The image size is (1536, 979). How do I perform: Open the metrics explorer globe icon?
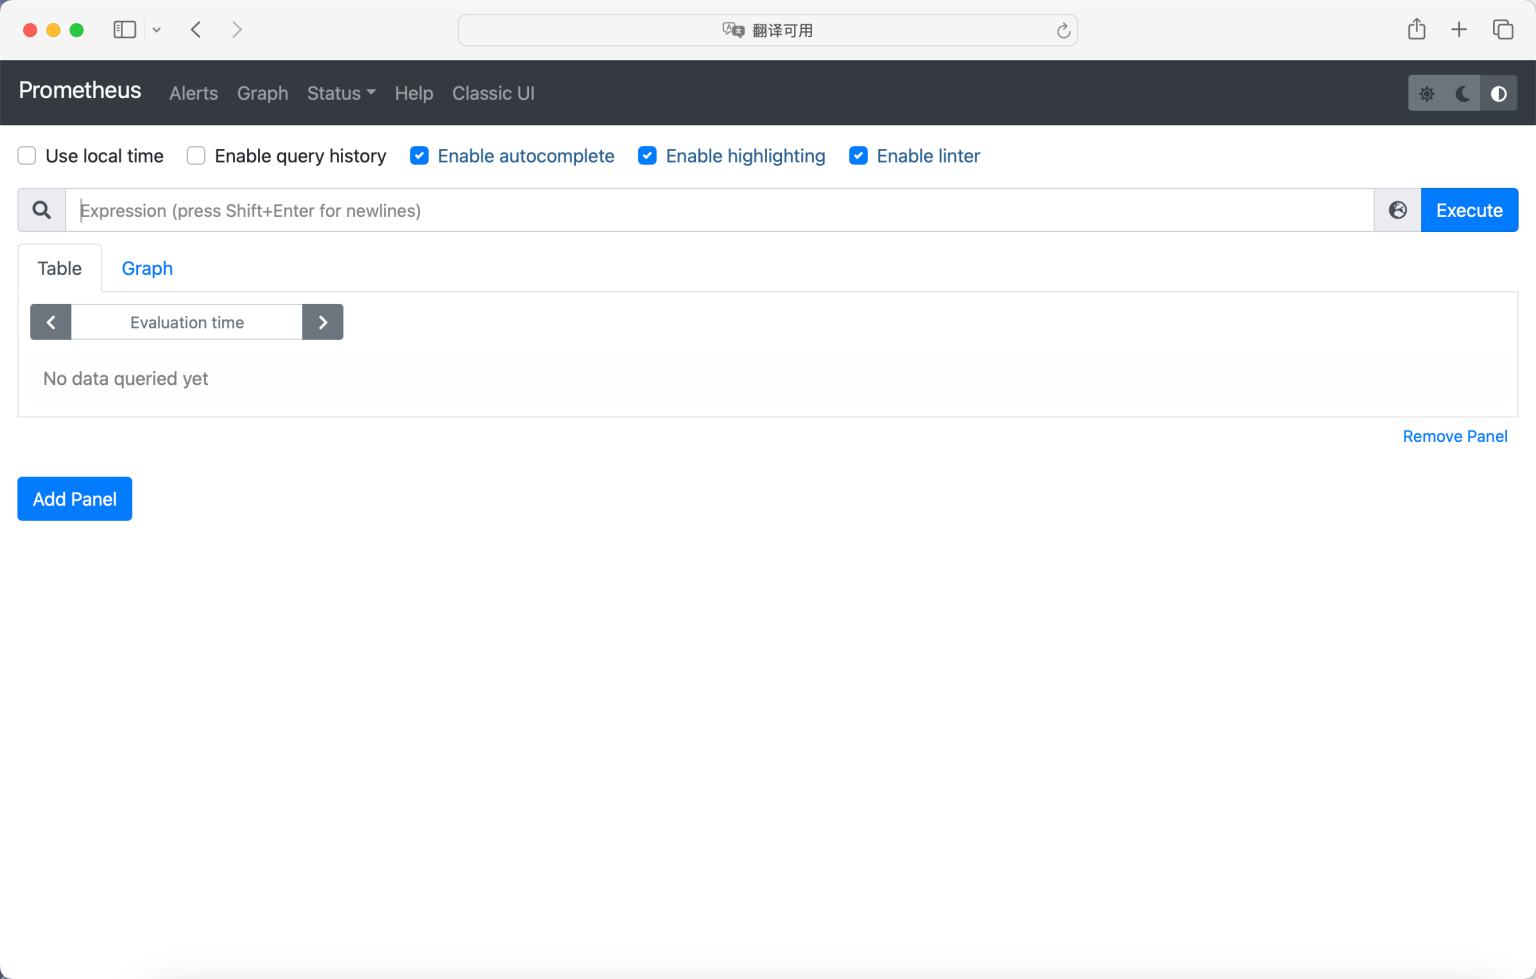point(1396,210)
